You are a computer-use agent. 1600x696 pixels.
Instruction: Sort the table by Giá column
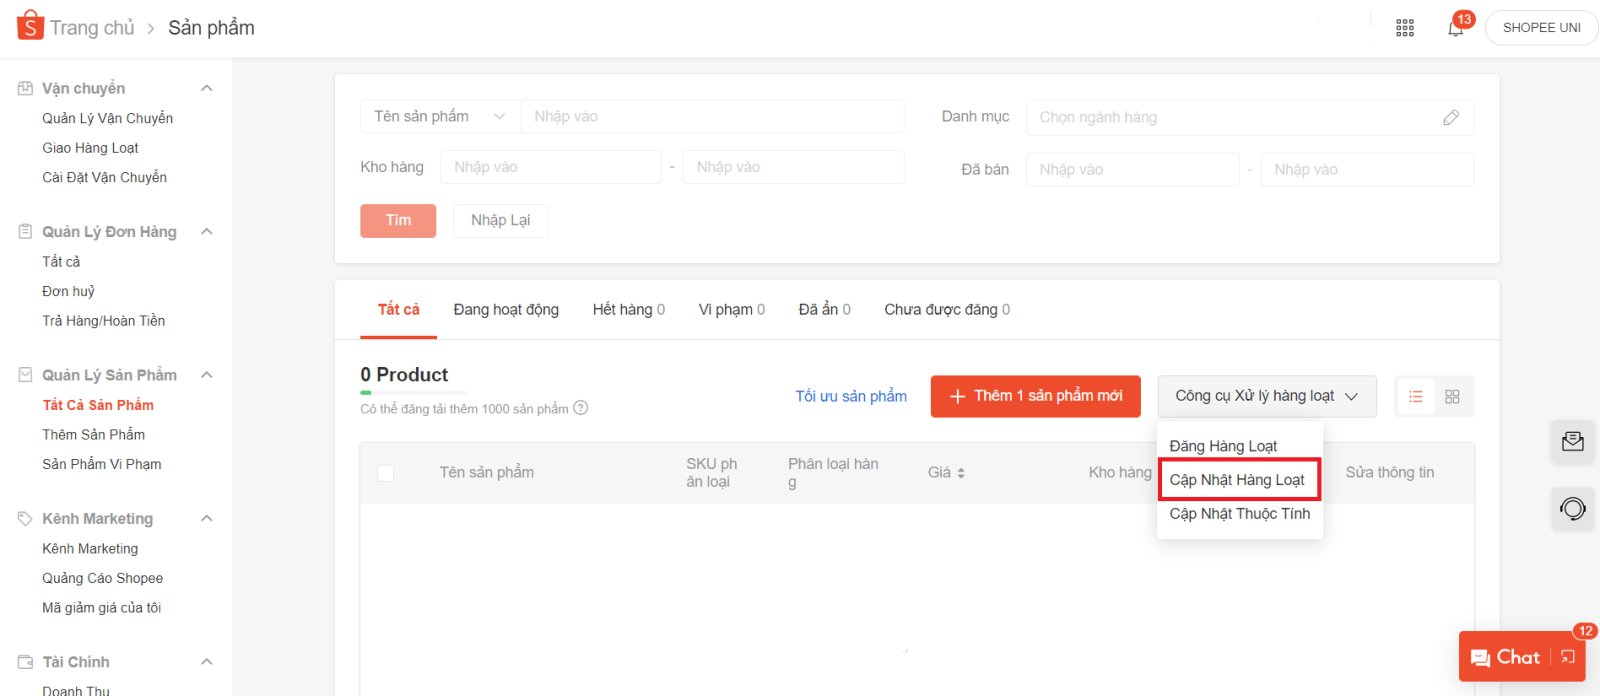tap(946, 473)
